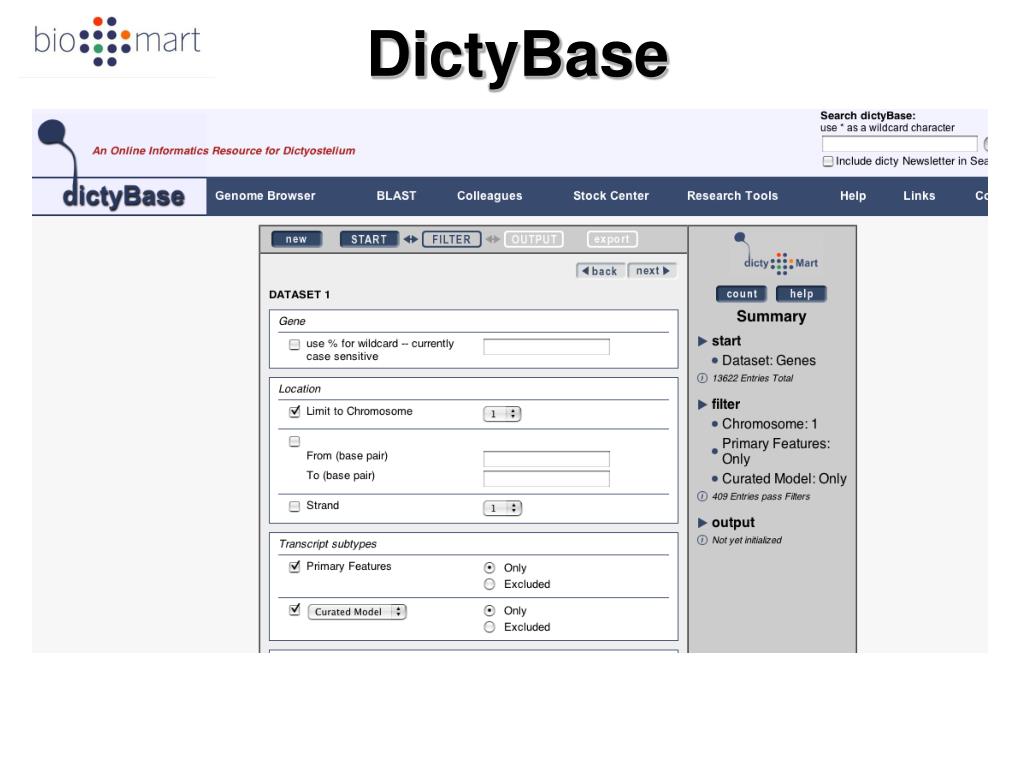Collapse the filter section in Summary
The height and width of the screenshot is (768, 1024).
703,404
